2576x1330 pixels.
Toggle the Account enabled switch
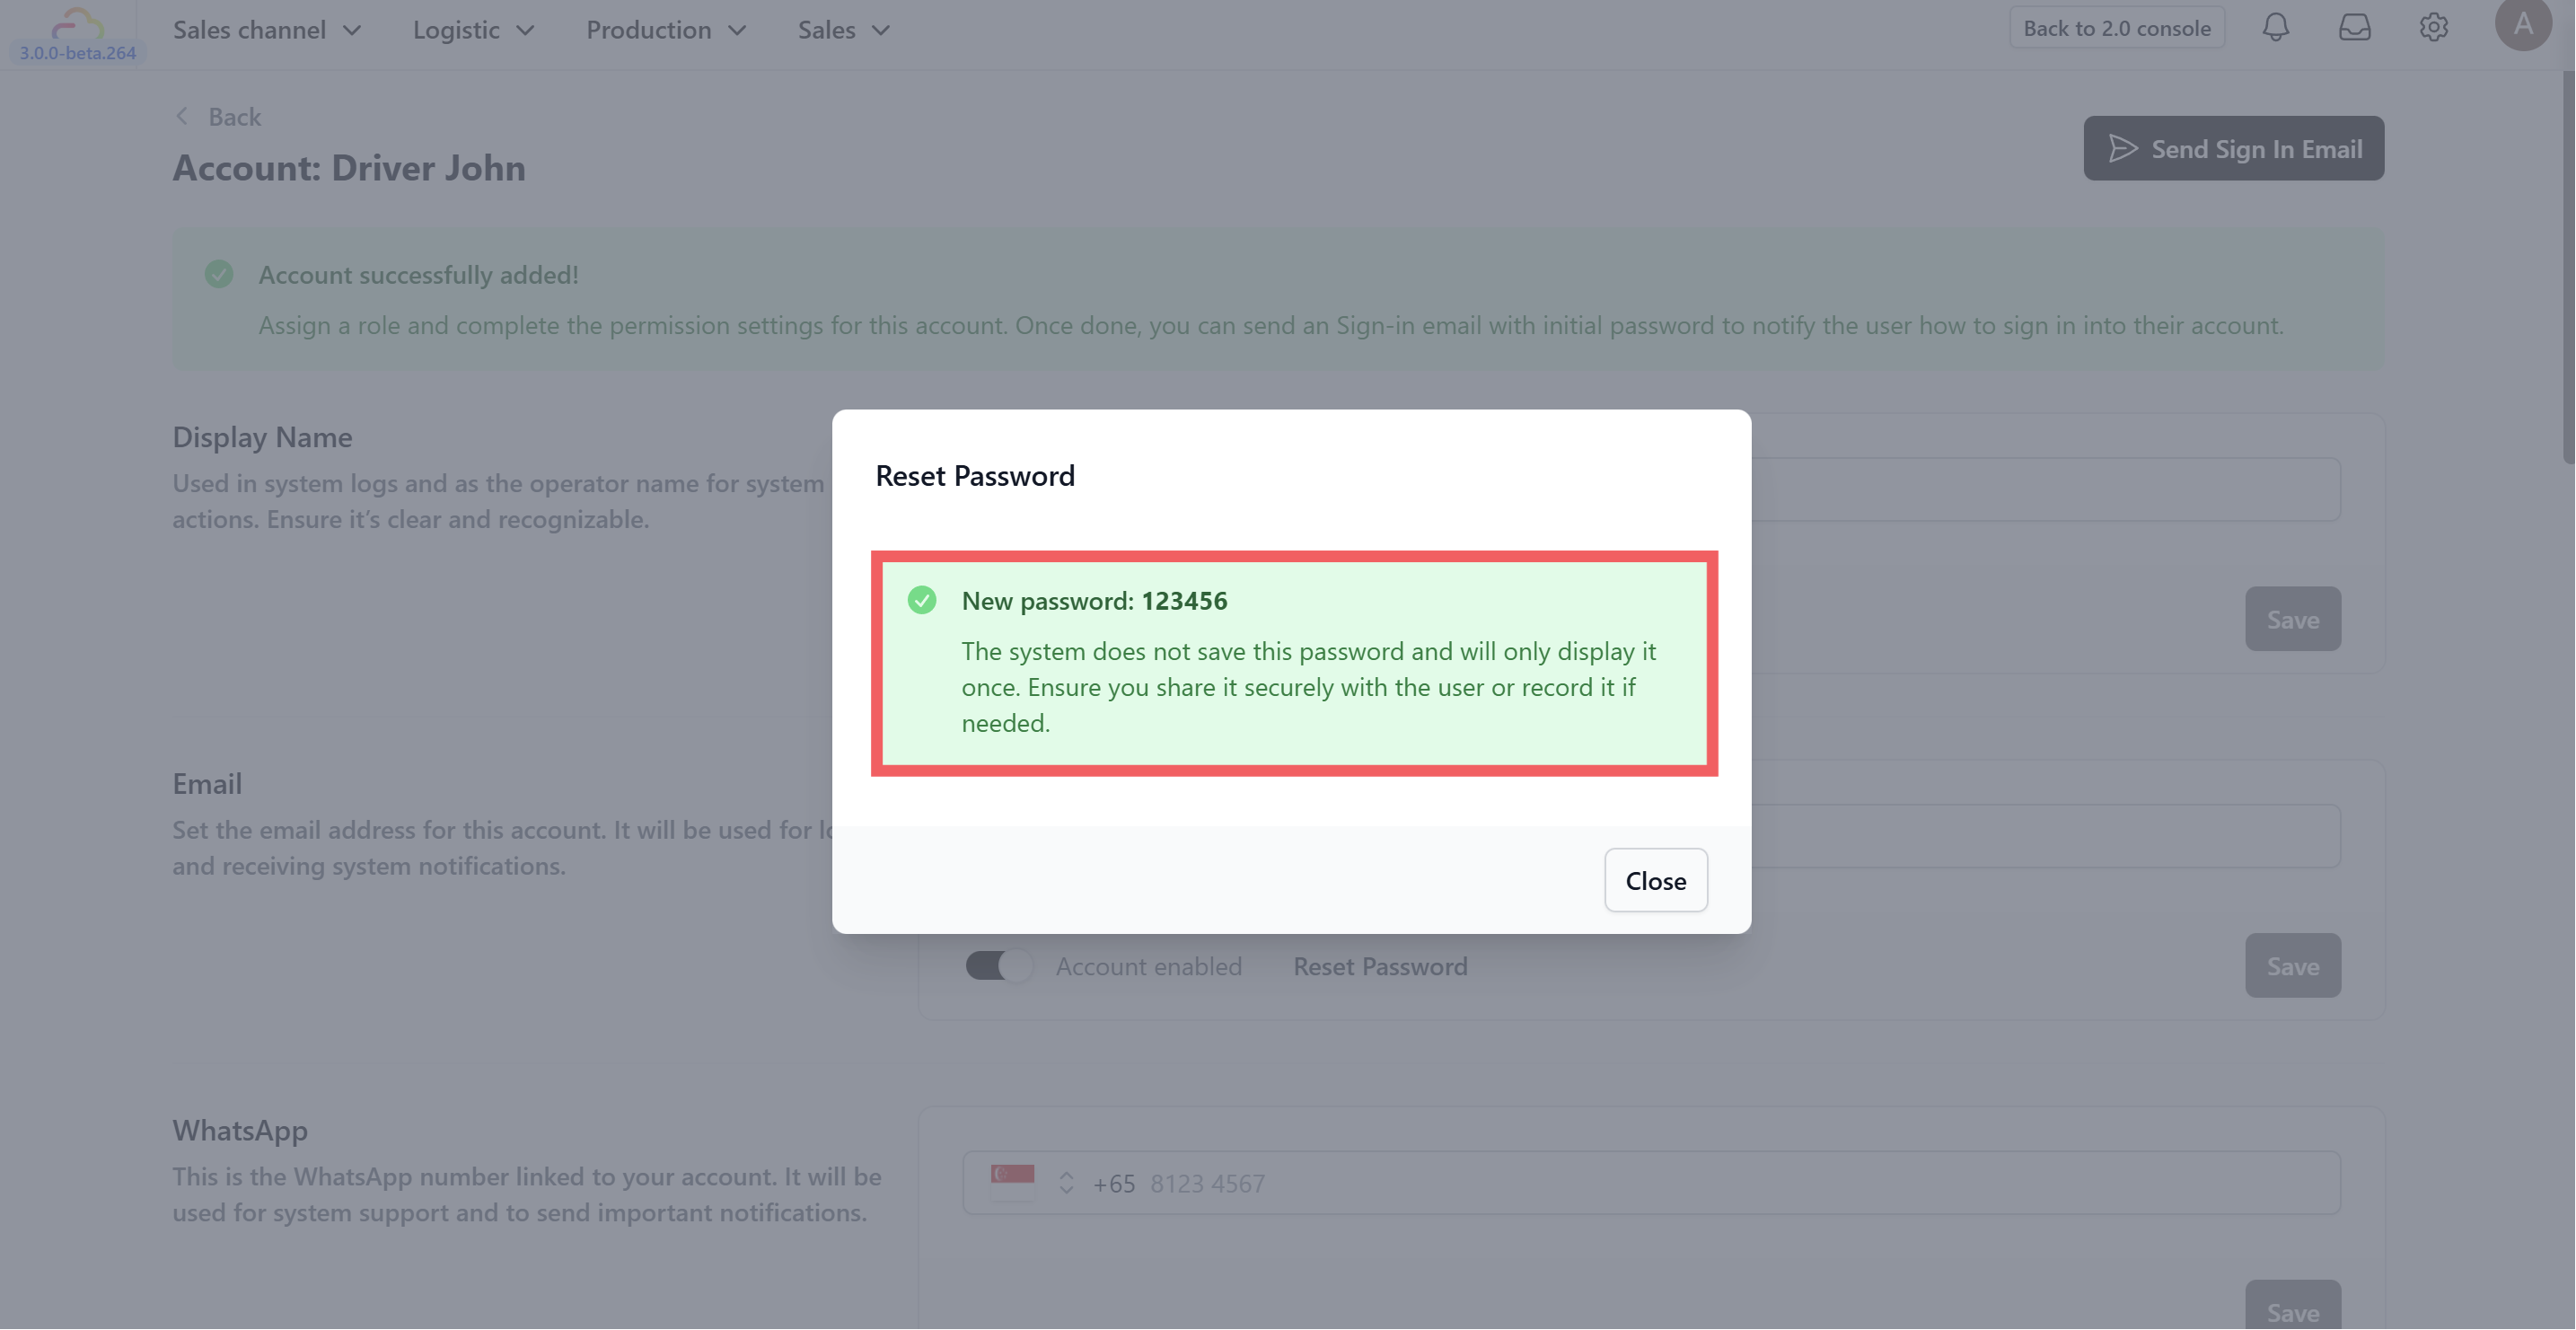(x=998, y=966)
